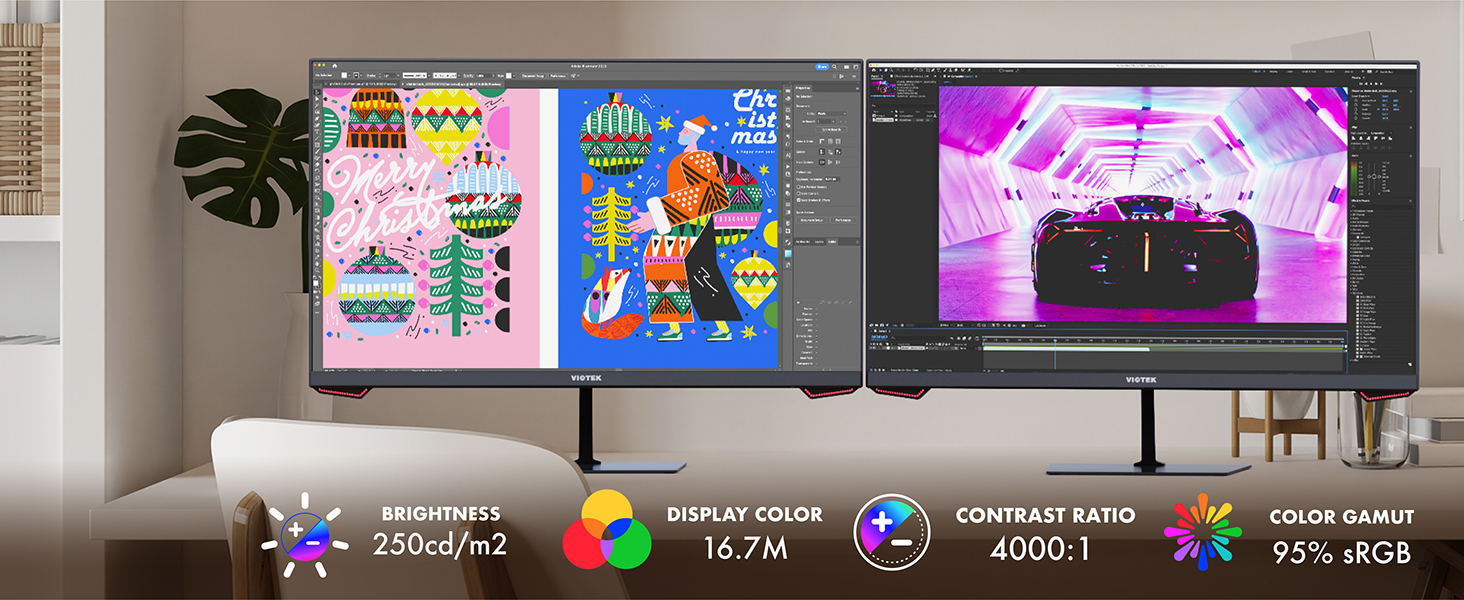Click the Edit Artboards button
Image resolution: width=1464 pixels, height=600 pixels.
click(x=831, y=129)
